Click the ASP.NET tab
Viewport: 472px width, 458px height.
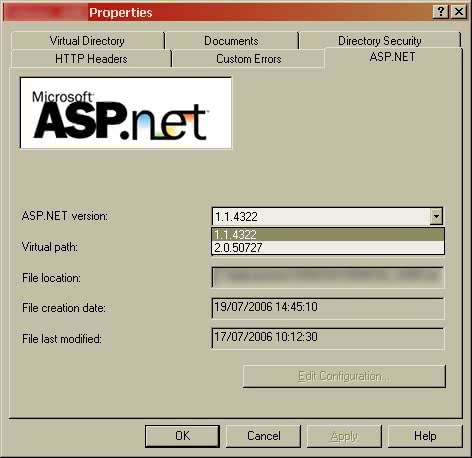393,57
